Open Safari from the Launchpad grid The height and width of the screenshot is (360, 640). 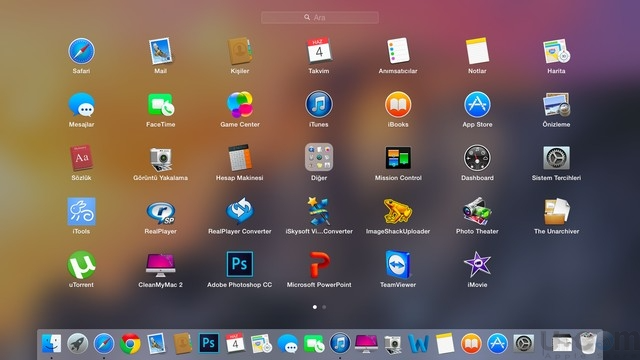tap(81, 51)
